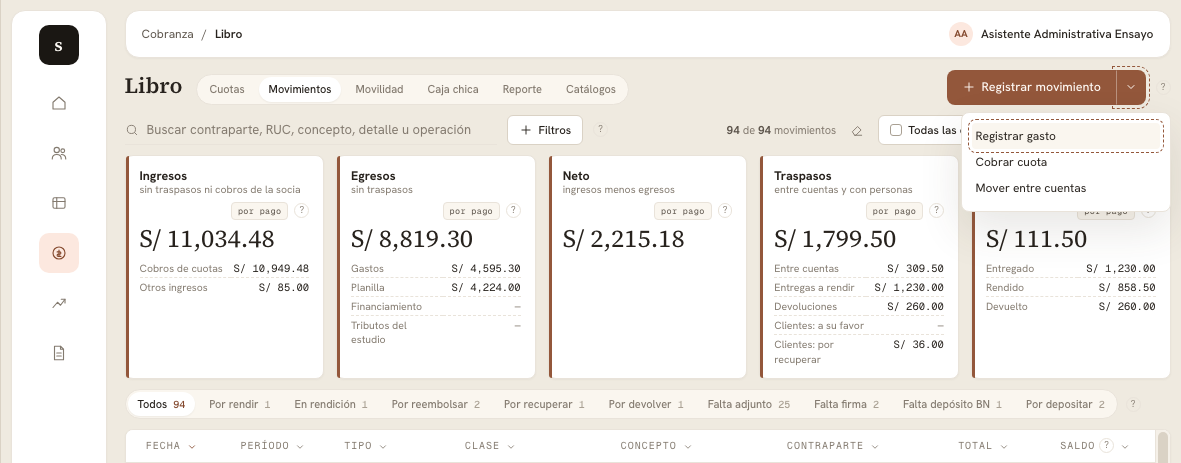
Task: Switch to Cuotas tab
Action: click(227, 89)
